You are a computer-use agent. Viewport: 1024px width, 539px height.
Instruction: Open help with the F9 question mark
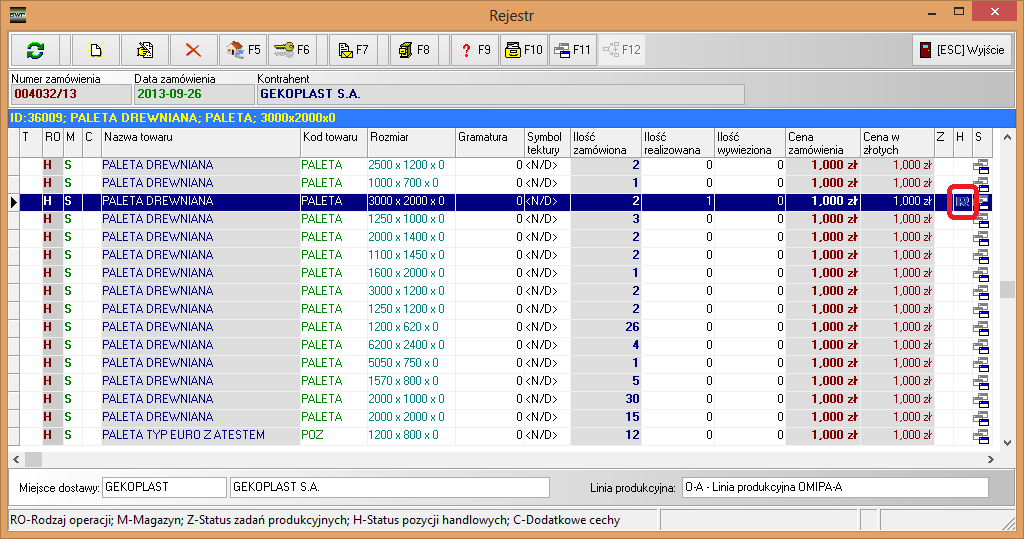[474, 50]
